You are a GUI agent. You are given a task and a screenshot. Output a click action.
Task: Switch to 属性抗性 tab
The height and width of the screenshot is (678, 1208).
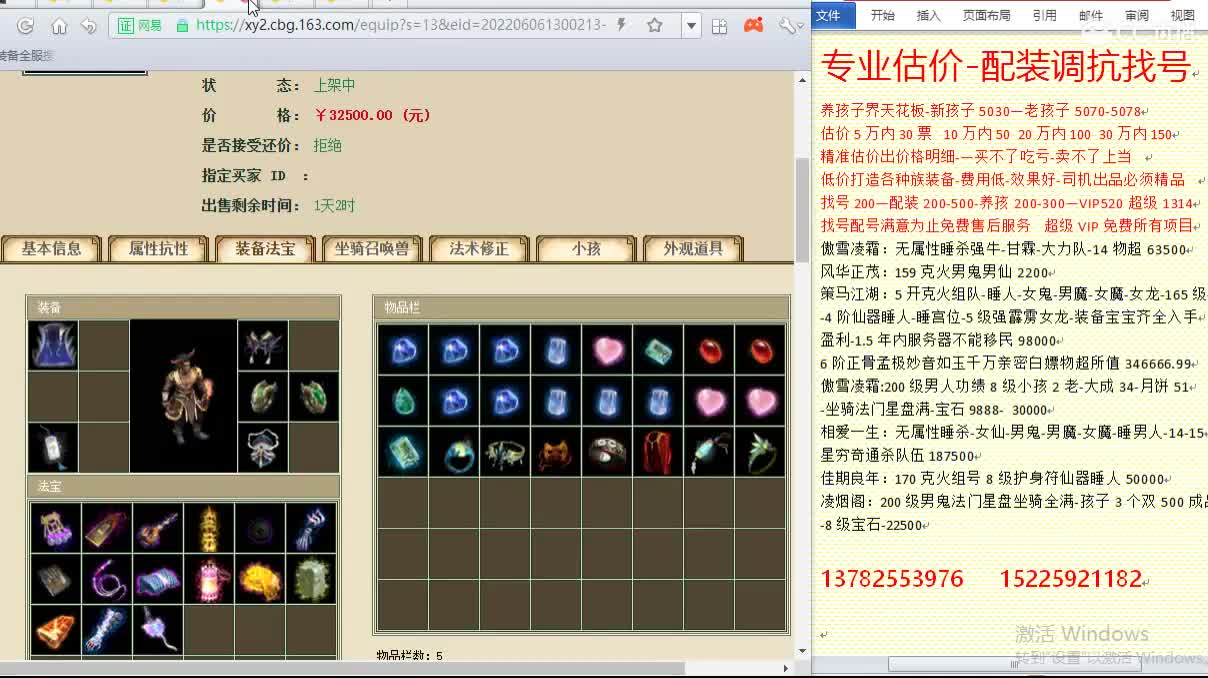coord(158,249)
